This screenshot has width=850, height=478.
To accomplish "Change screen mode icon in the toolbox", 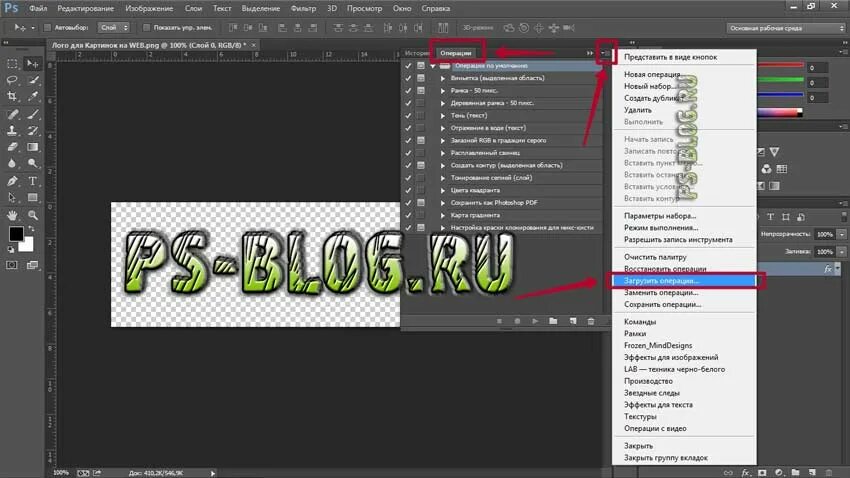I will 33,265.
